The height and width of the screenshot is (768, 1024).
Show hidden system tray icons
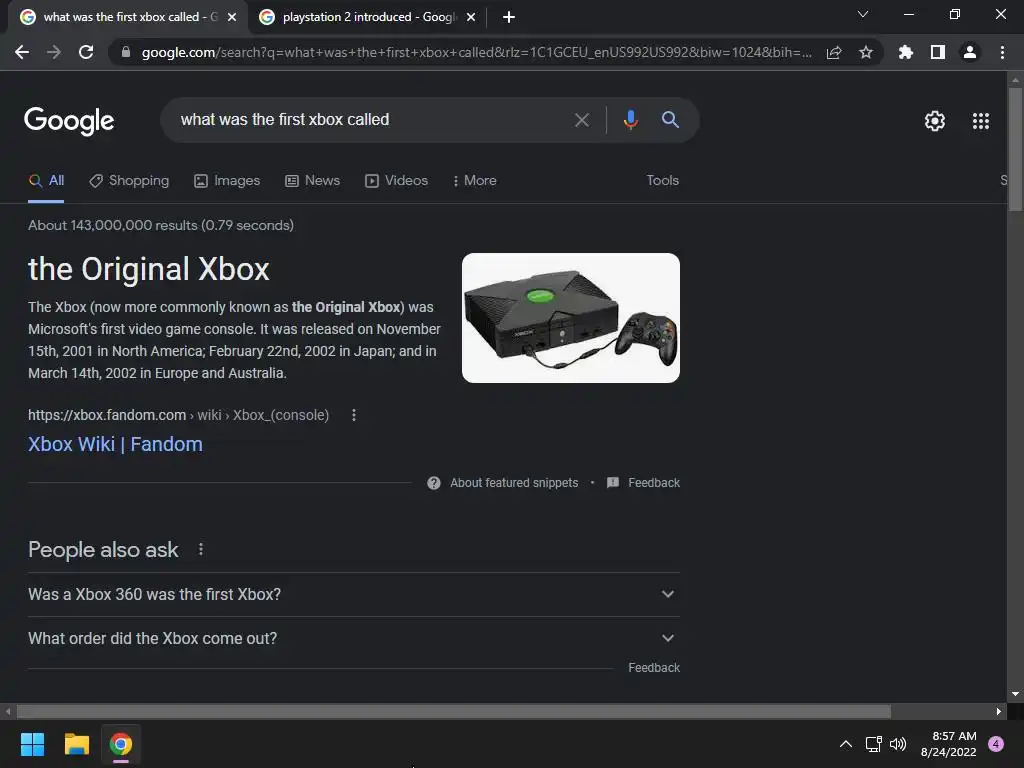pos(846,744)
